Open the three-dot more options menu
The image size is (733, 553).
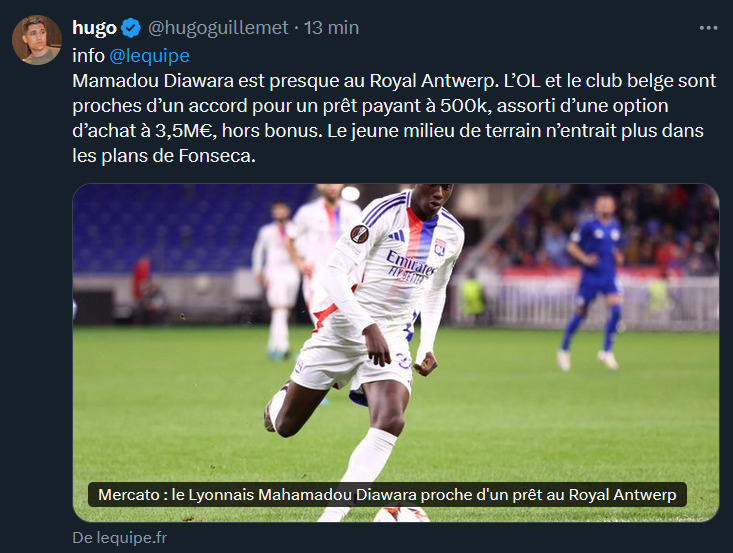pyautogui.click(x=708, y=29)
